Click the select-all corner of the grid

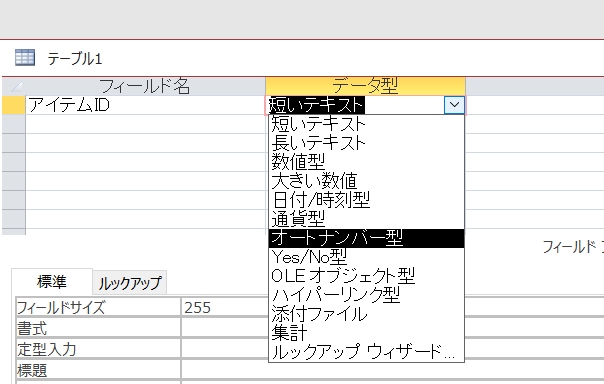point(14,86)
